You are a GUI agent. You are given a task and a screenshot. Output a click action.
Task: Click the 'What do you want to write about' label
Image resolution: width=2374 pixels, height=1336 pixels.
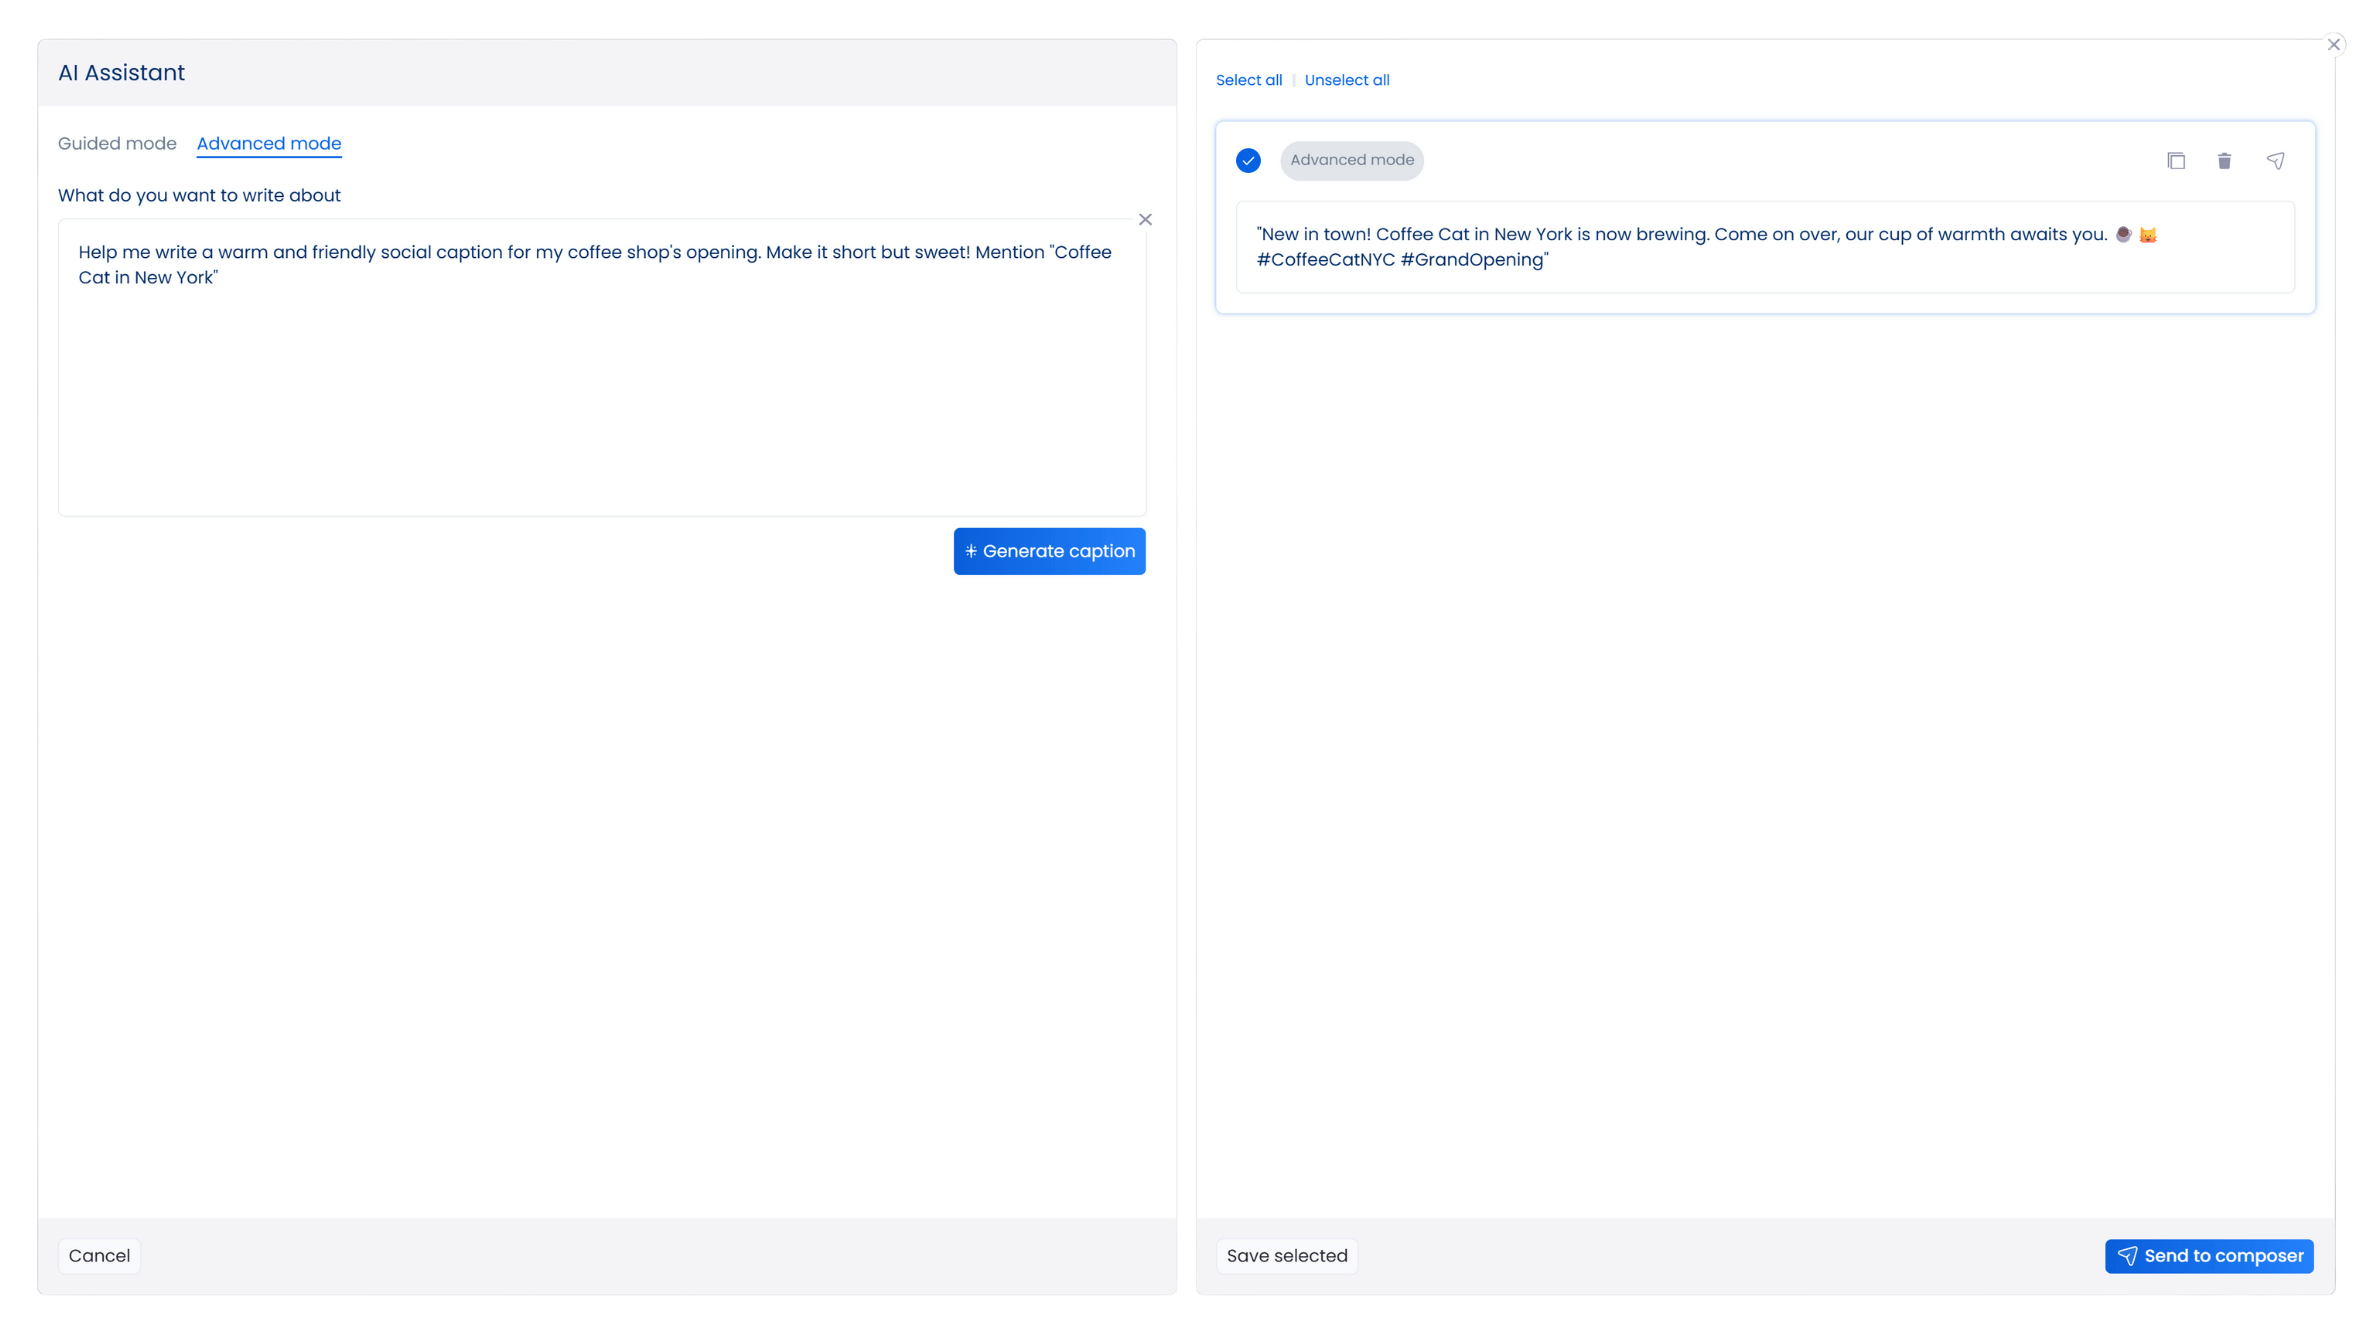click(x=199, y=196)
